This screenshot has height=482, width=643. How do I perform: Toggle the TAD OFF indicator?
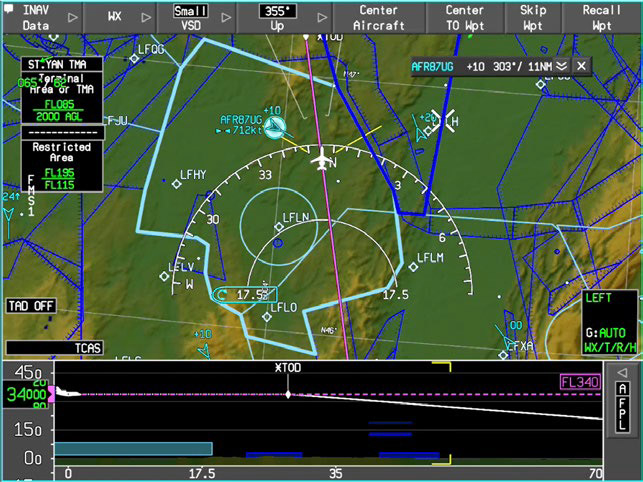30,305
